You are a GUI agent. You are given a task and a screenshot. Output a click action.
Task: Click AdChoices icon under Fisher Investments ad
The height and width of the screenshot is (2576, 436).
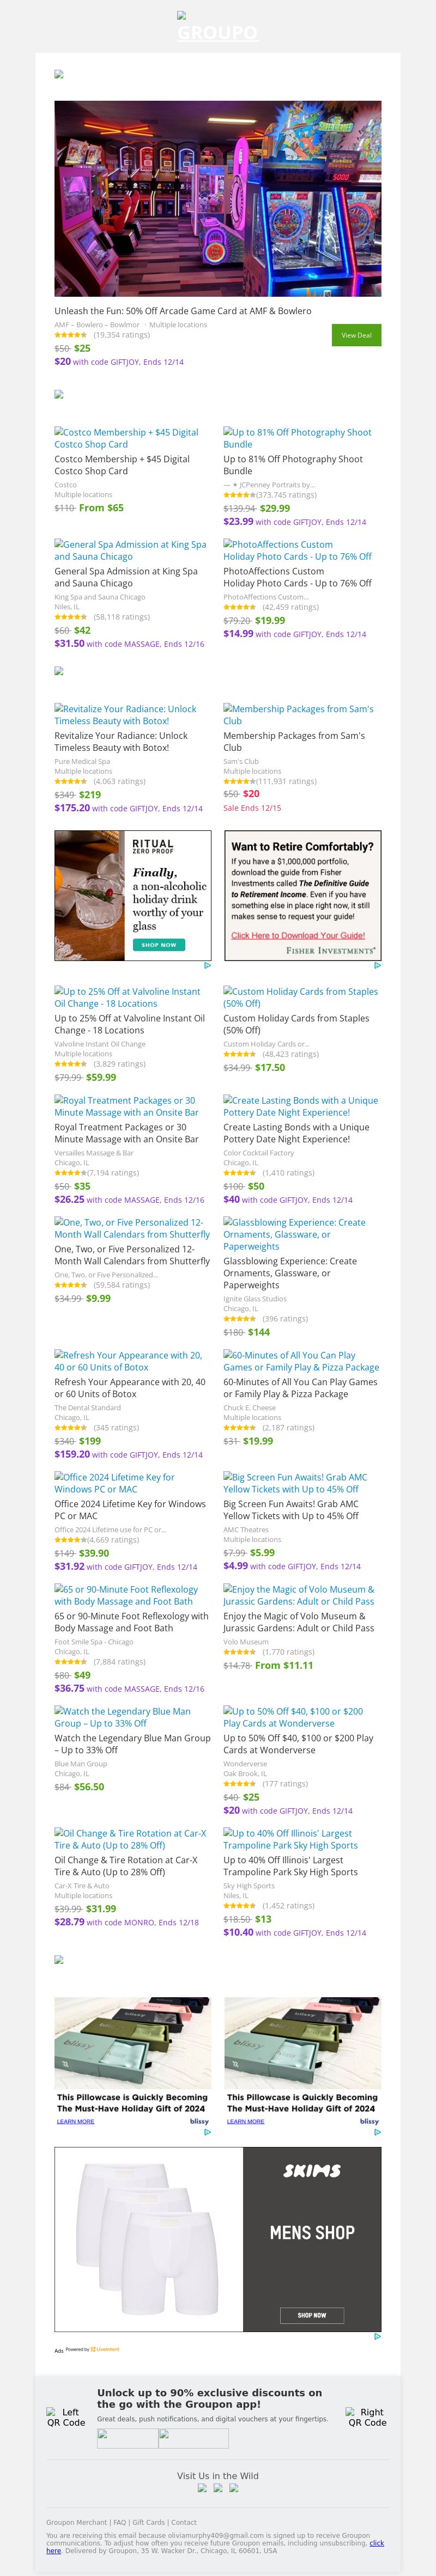tap(377, 965)
